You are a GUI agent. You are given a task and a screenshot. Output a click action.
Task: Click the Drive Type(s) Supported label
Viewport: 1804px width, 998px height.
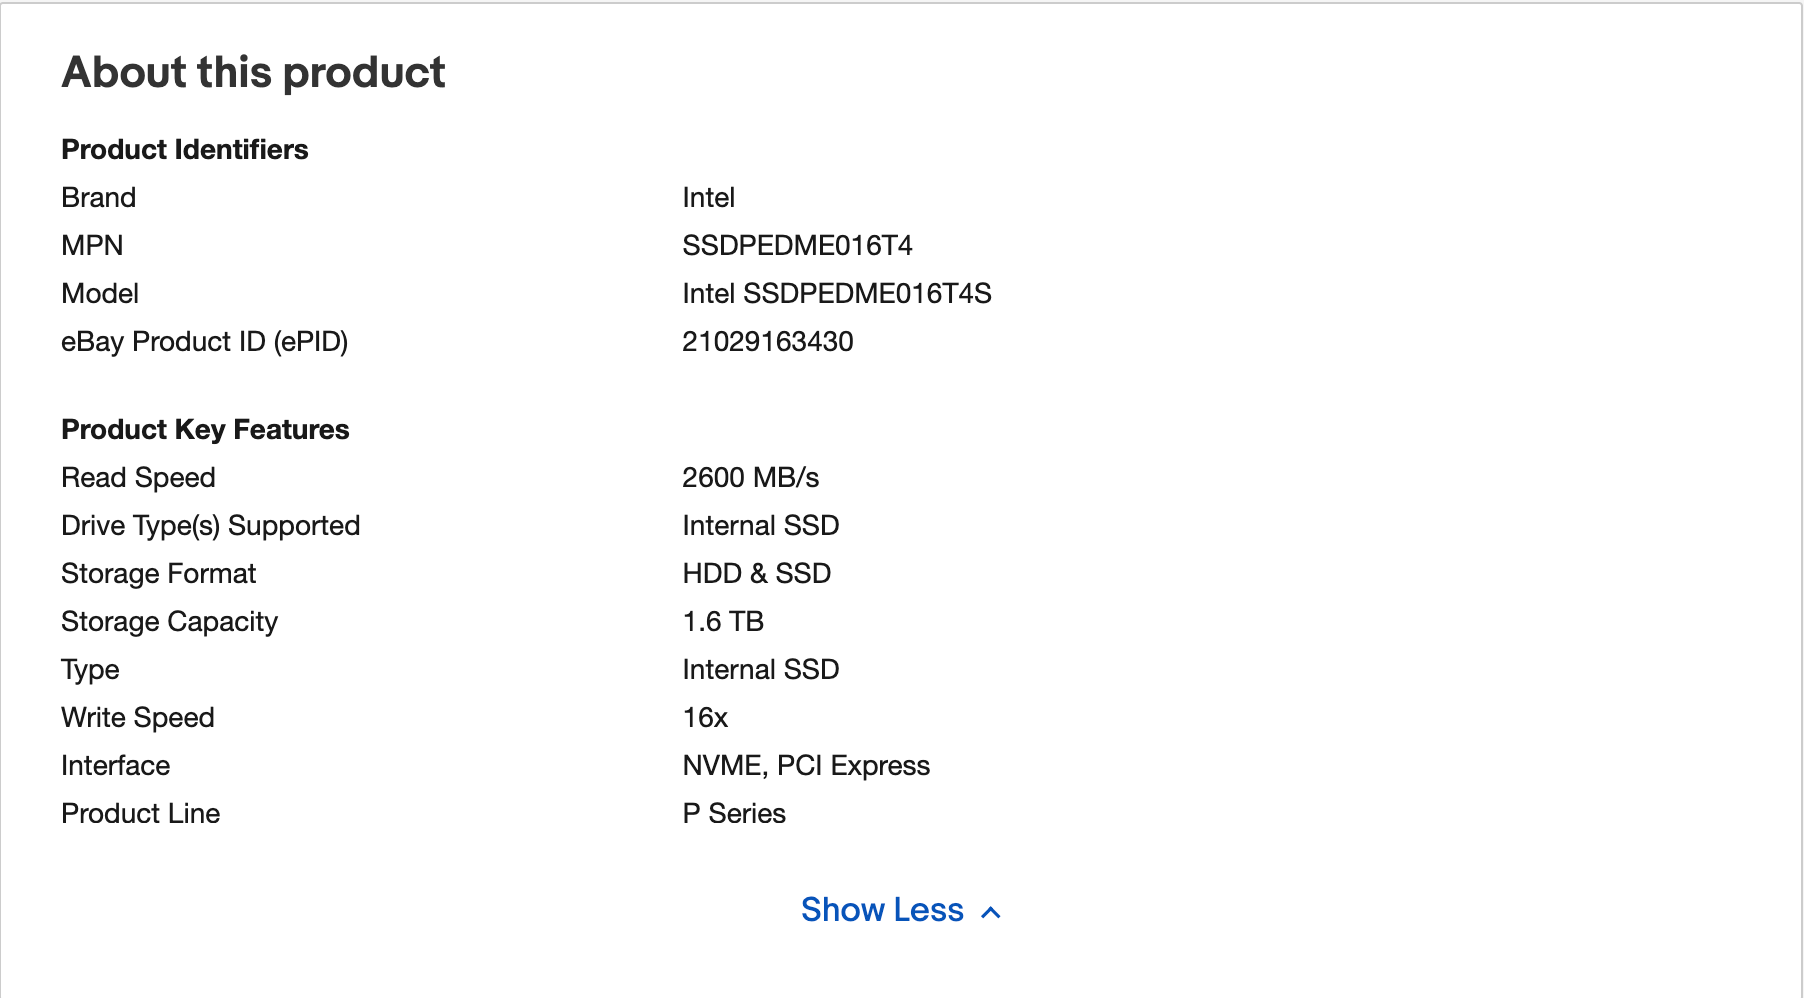point(210,525)
